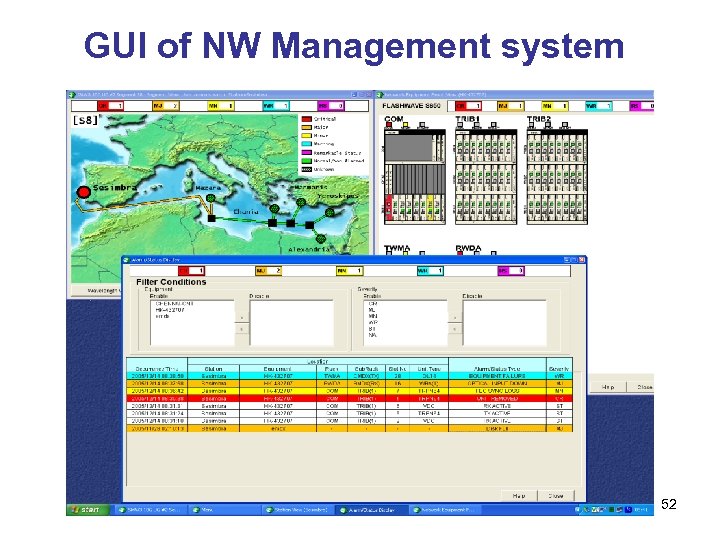Click the magenta RS counter in map window
Screen dimensions: 720x540
pos(331,106)
